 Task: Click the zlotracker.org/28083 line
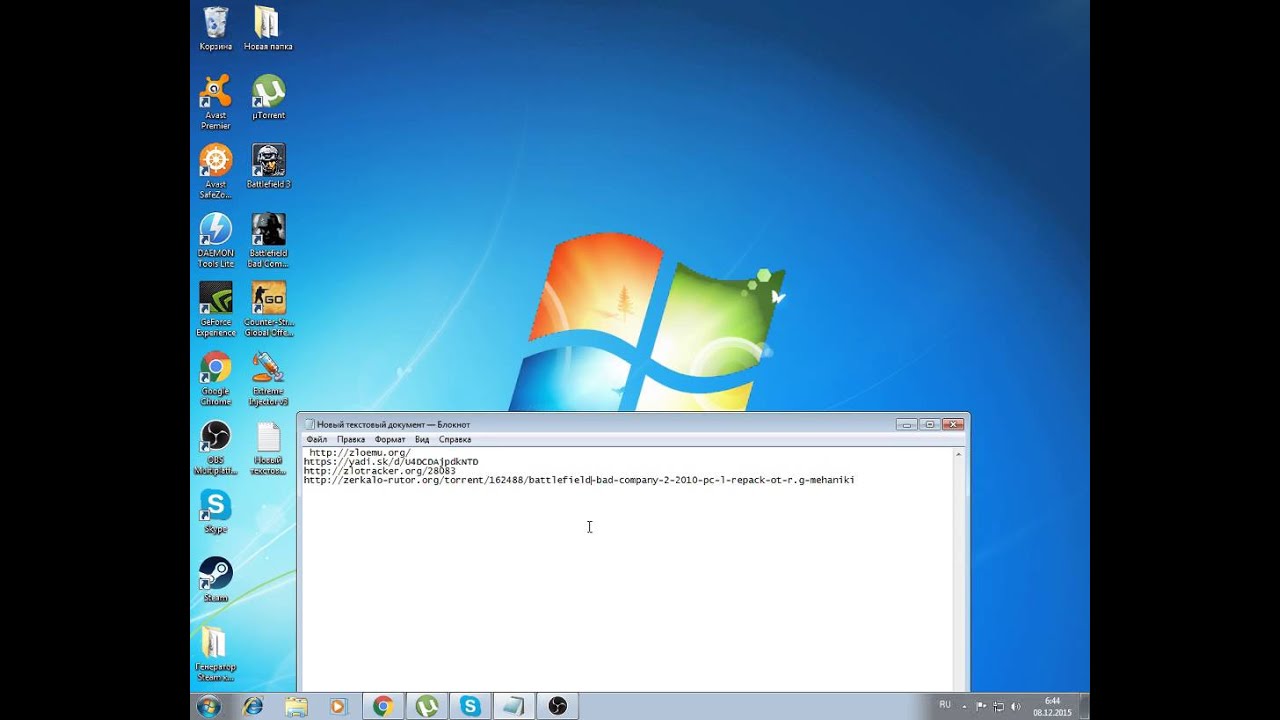[380, 471]
